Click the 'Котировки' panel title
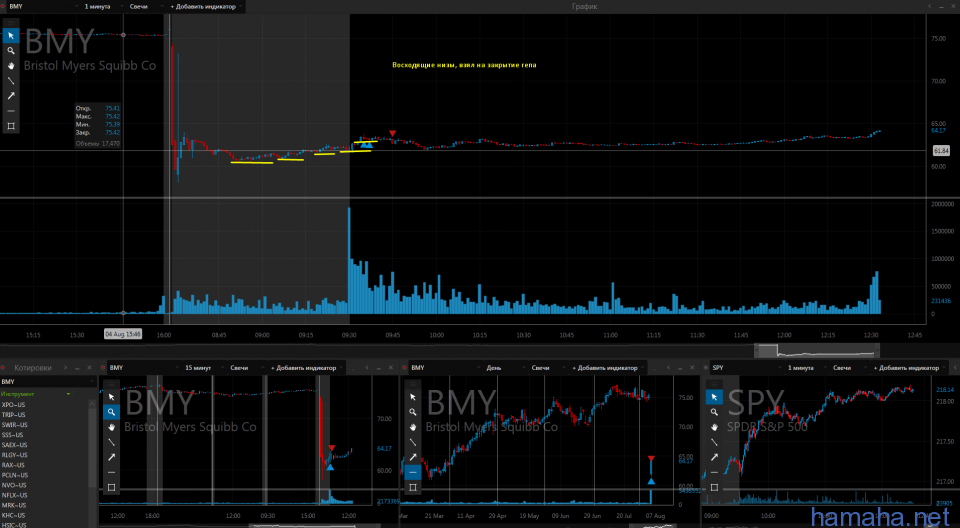Image resolution: width=960 pixels, height=528 pixels. point(32,368)
